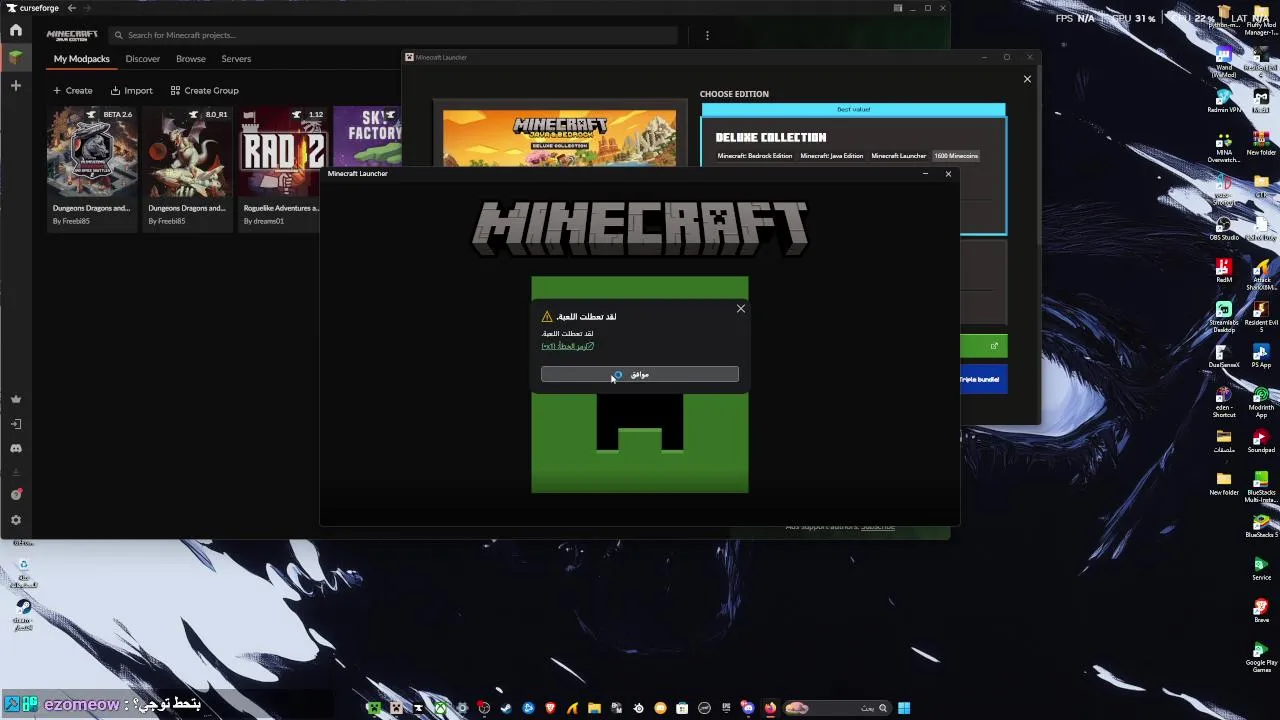Select the RedM desktop shortcut
The height and width of the screenshot is (720, 1280).
1224,271
